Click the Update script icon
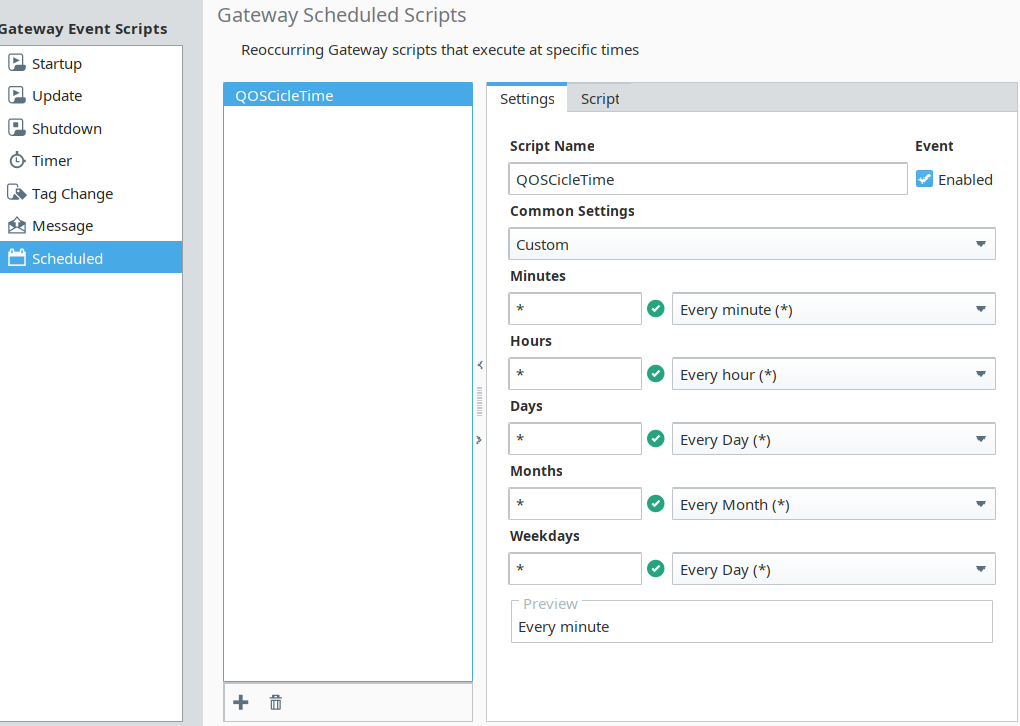This screenshot has height=726, width=1020. click(16, 95)
